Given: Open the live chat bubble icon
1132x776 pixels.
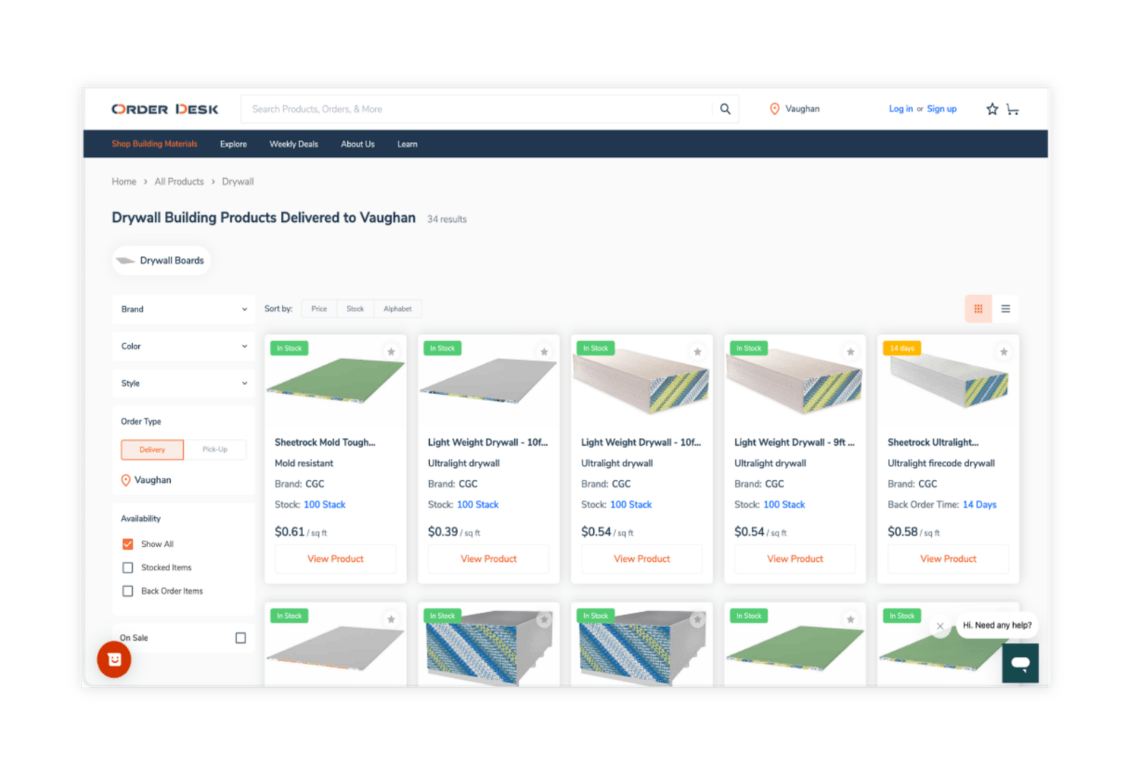Looking at the screenshot, I should 1020,663.
